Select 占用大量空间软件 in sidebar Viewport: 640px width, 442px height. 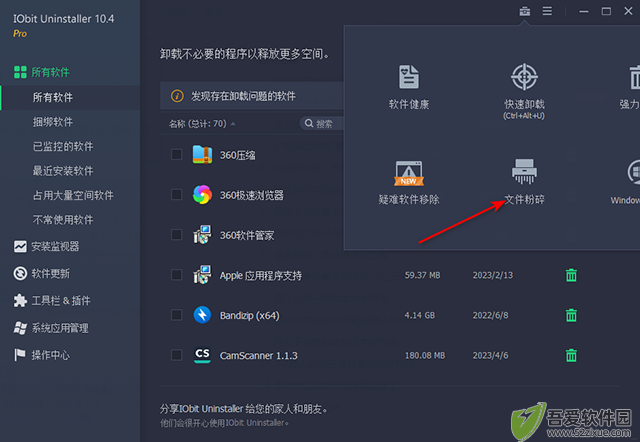pyautogui.click(x=73, y=195)
